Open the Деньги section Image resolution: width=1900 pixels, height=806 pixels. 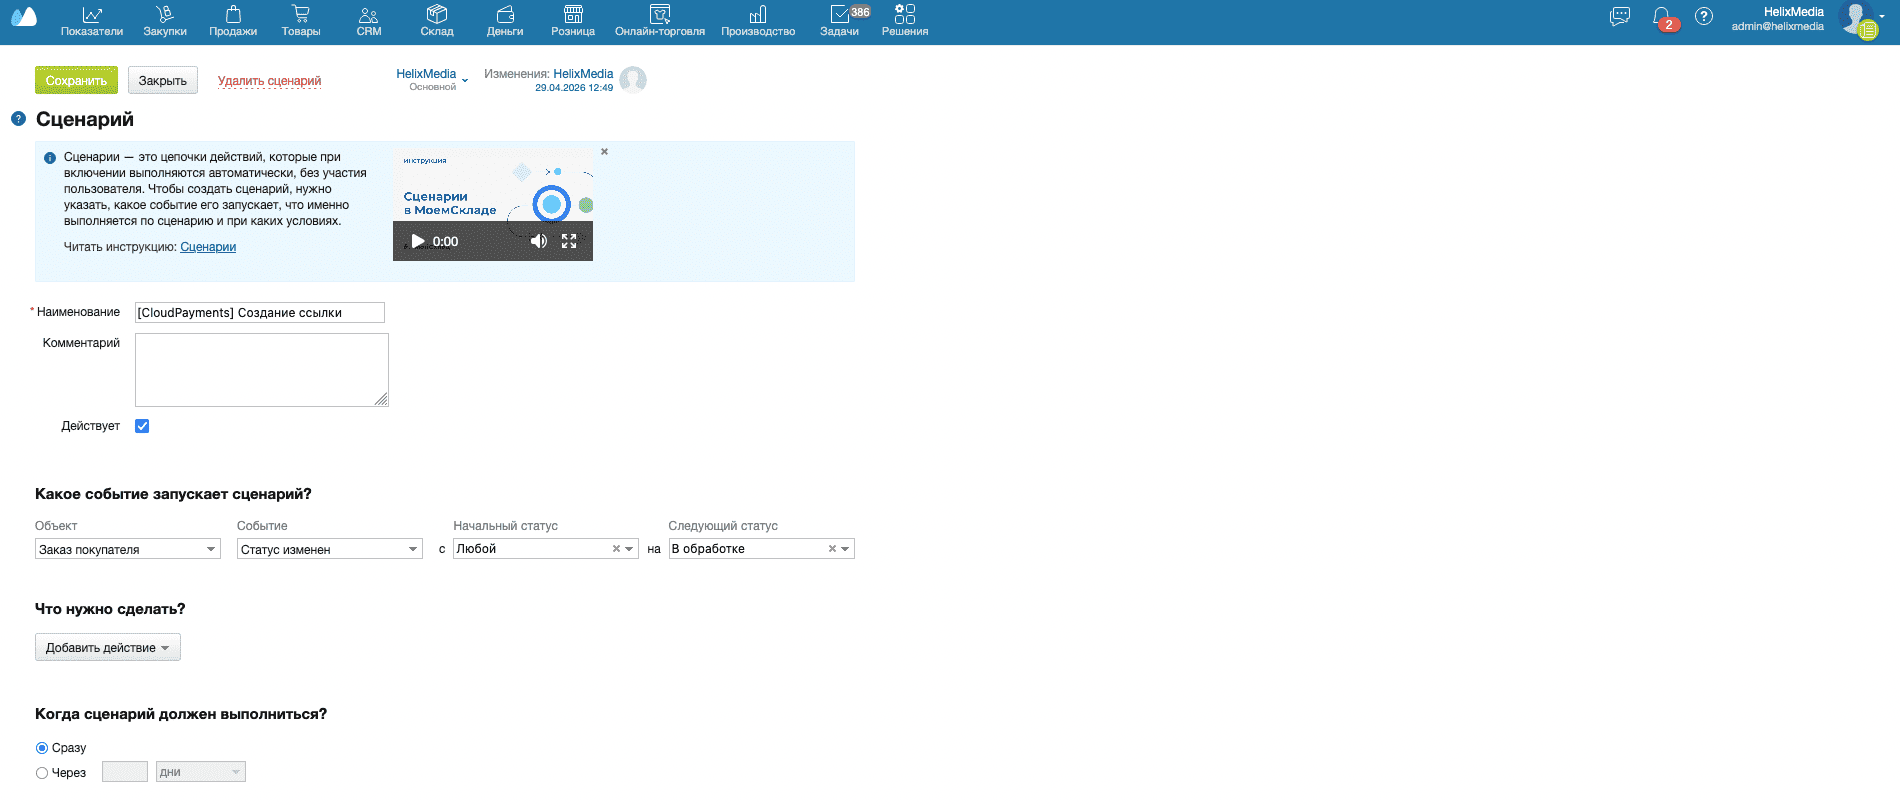[505, 21]
